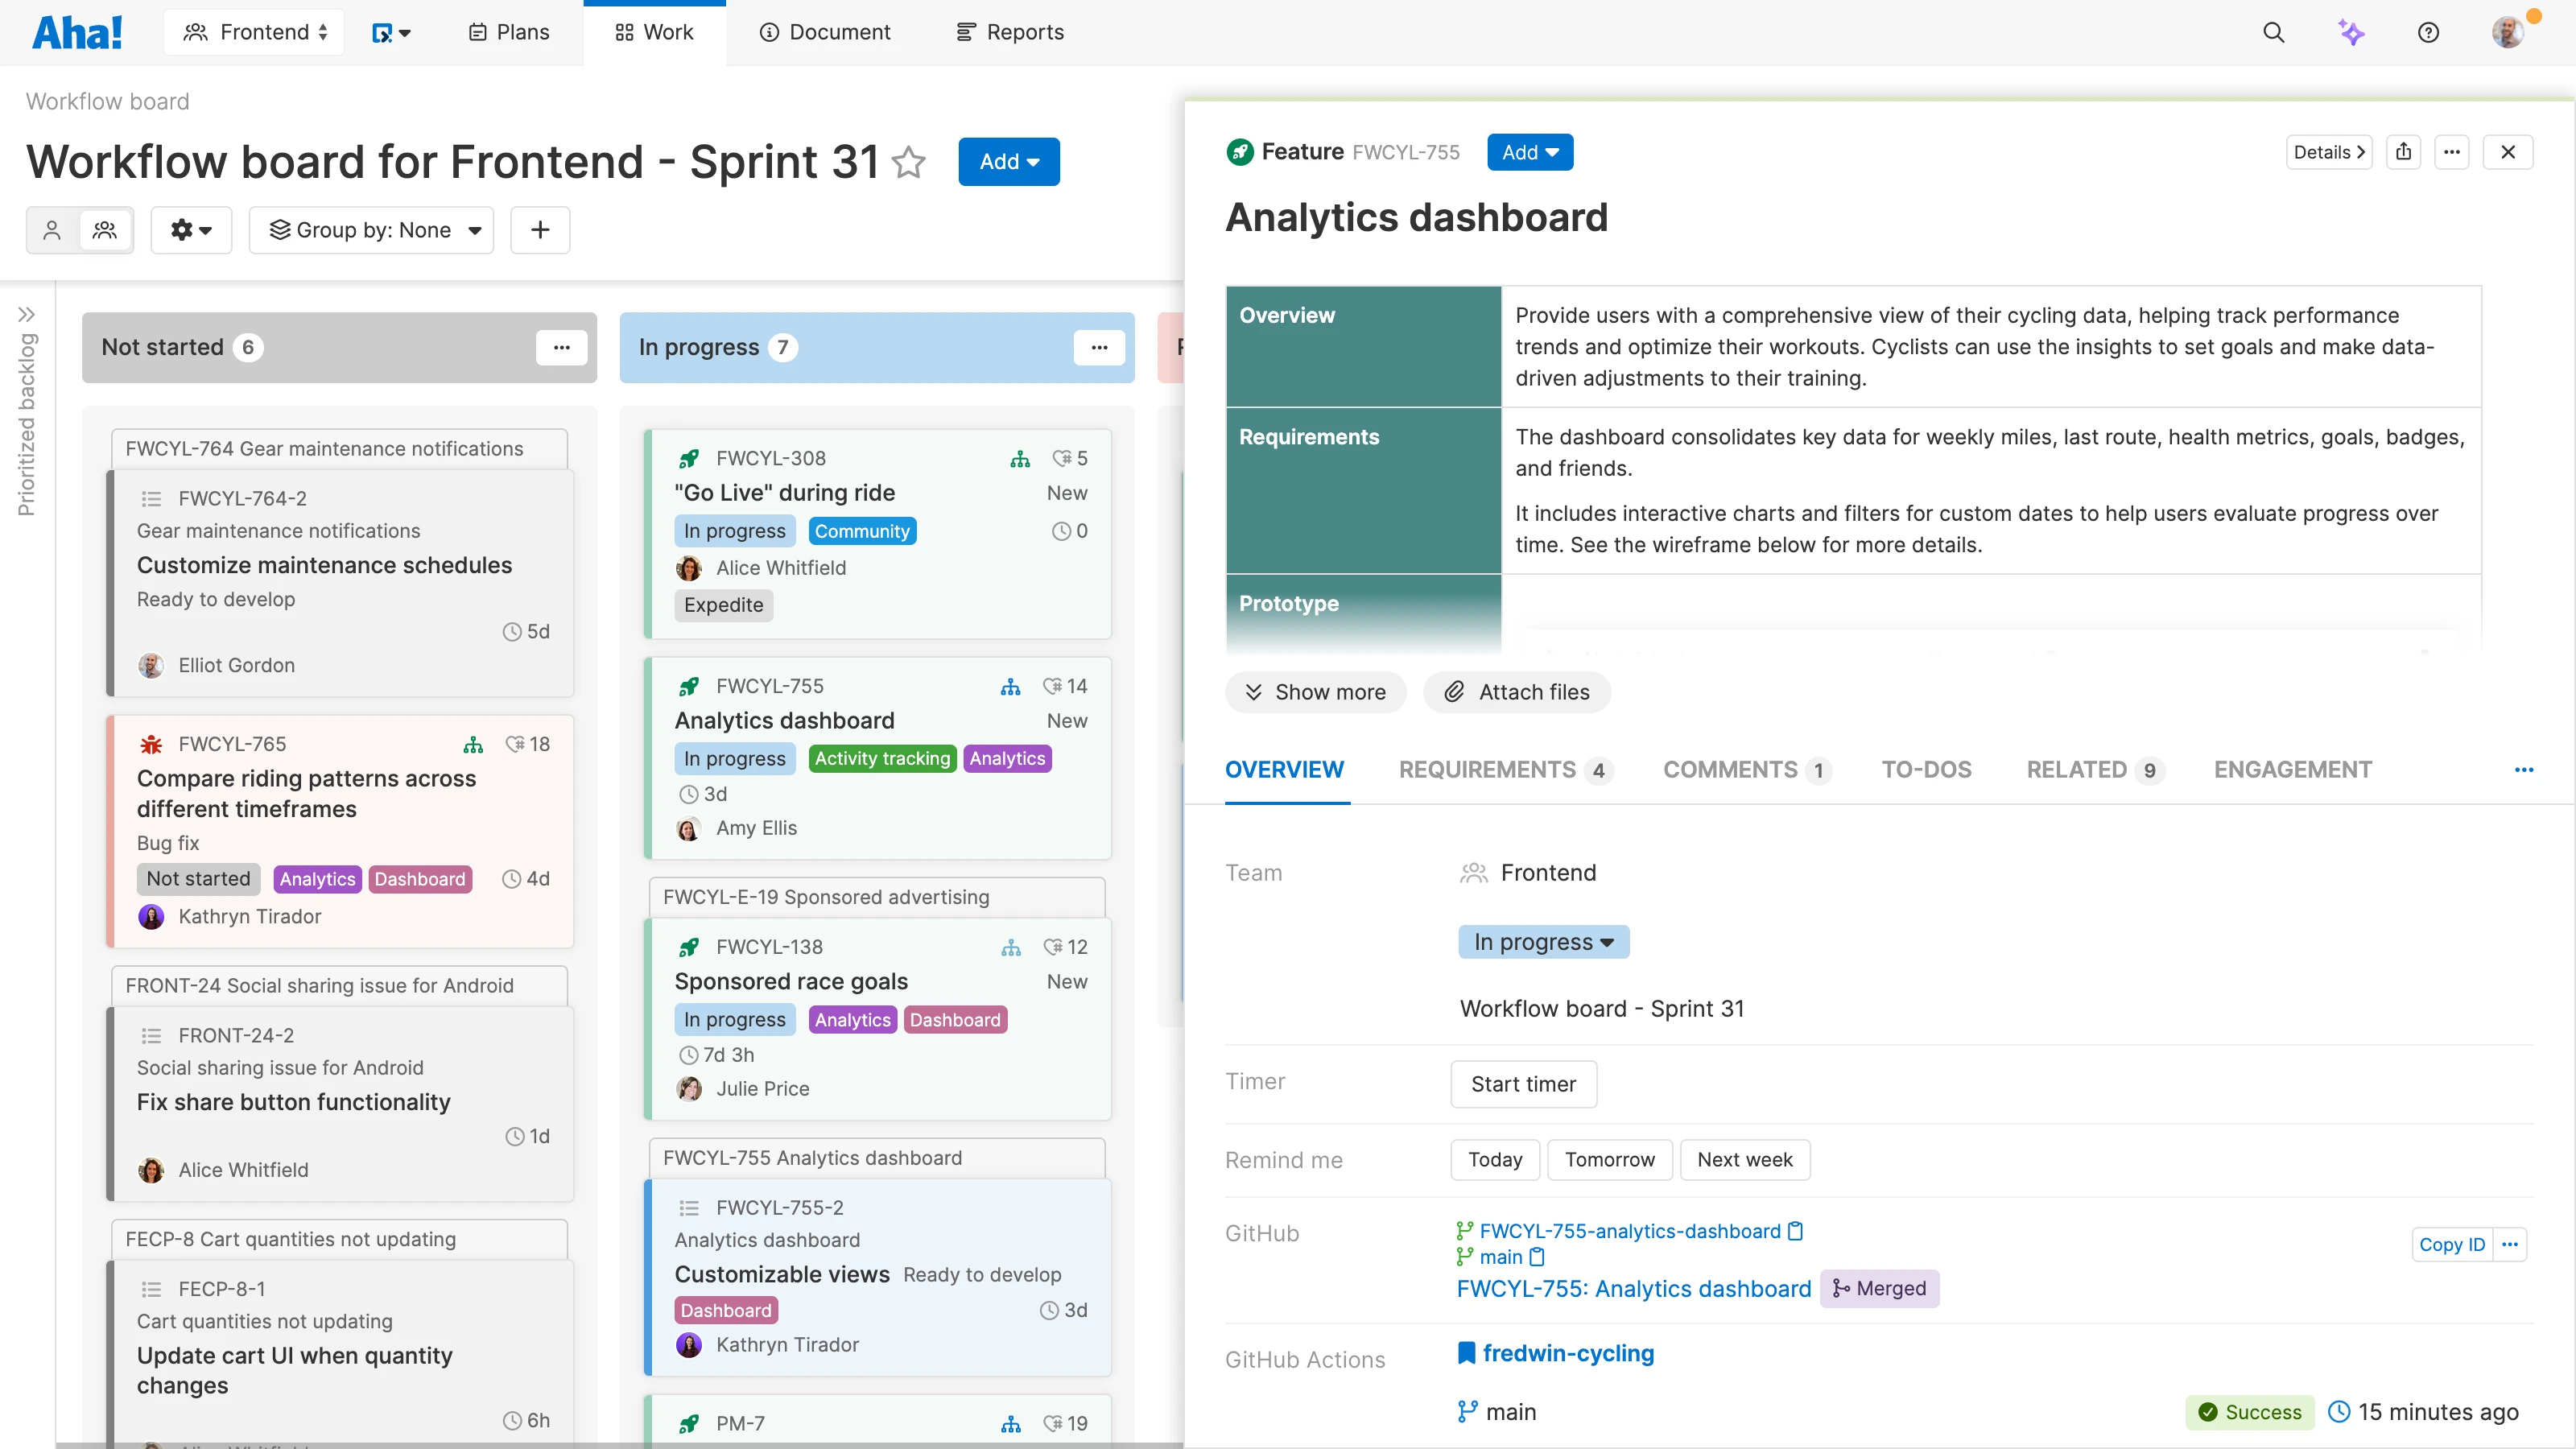Expand the collapsed Prioritized backlog panel
This screenshot has width=2576, height=1449.
tap(29, 313)
